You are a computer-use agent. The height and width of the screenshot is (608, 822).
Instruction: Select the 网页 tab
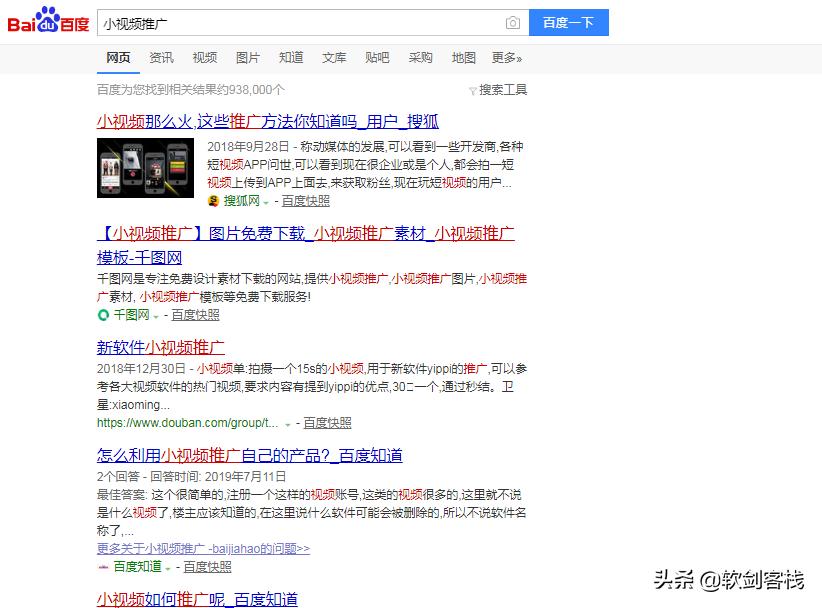tap(118, 57)
